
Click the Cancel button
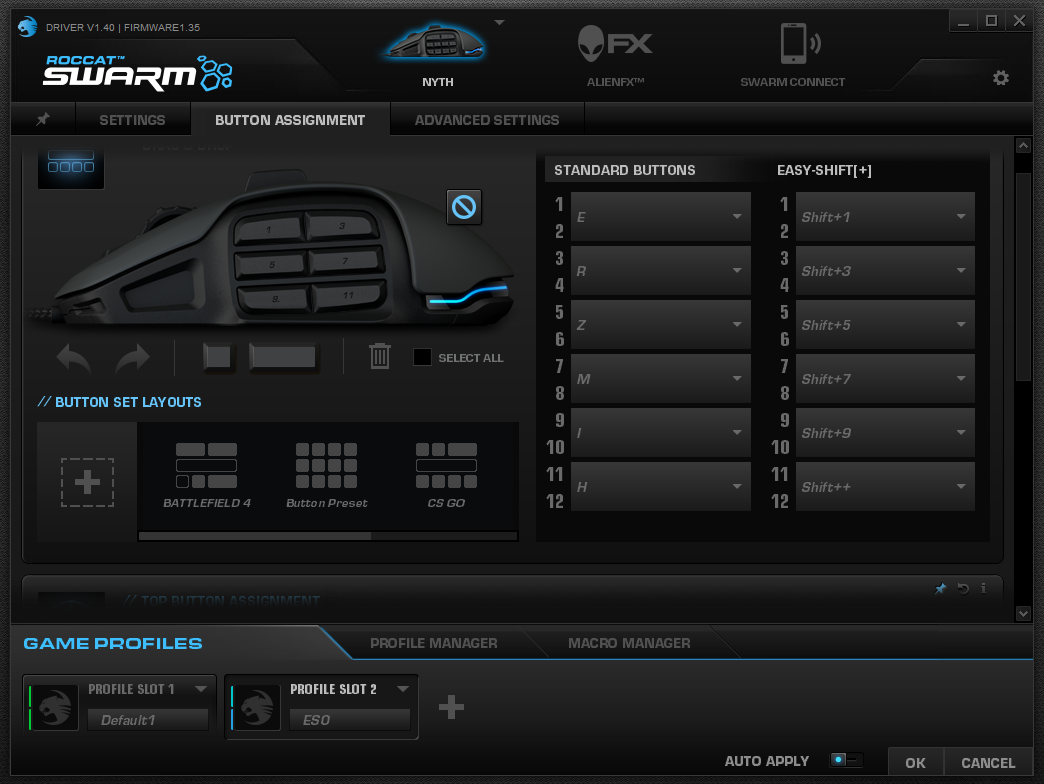(988, 763)
